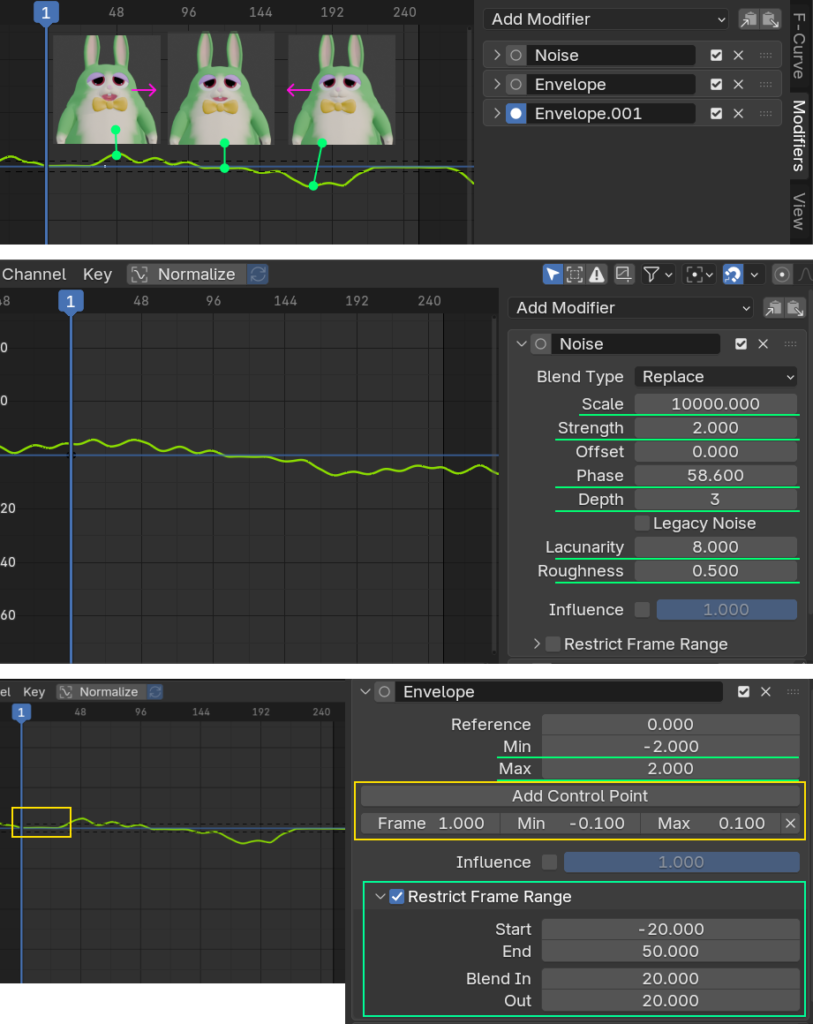Click the copy modifiers icon in top panel
Screen dimensions: 813x1024
748,19
